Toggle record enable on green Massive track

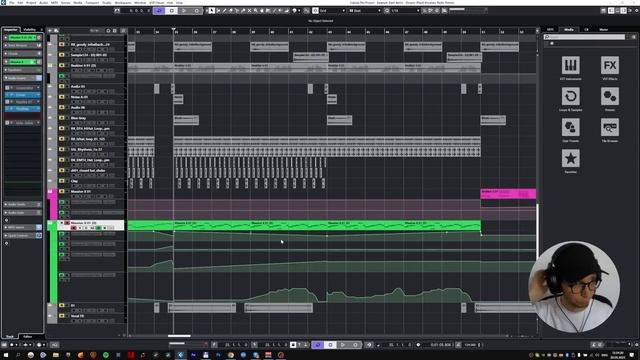click(74, 228)
